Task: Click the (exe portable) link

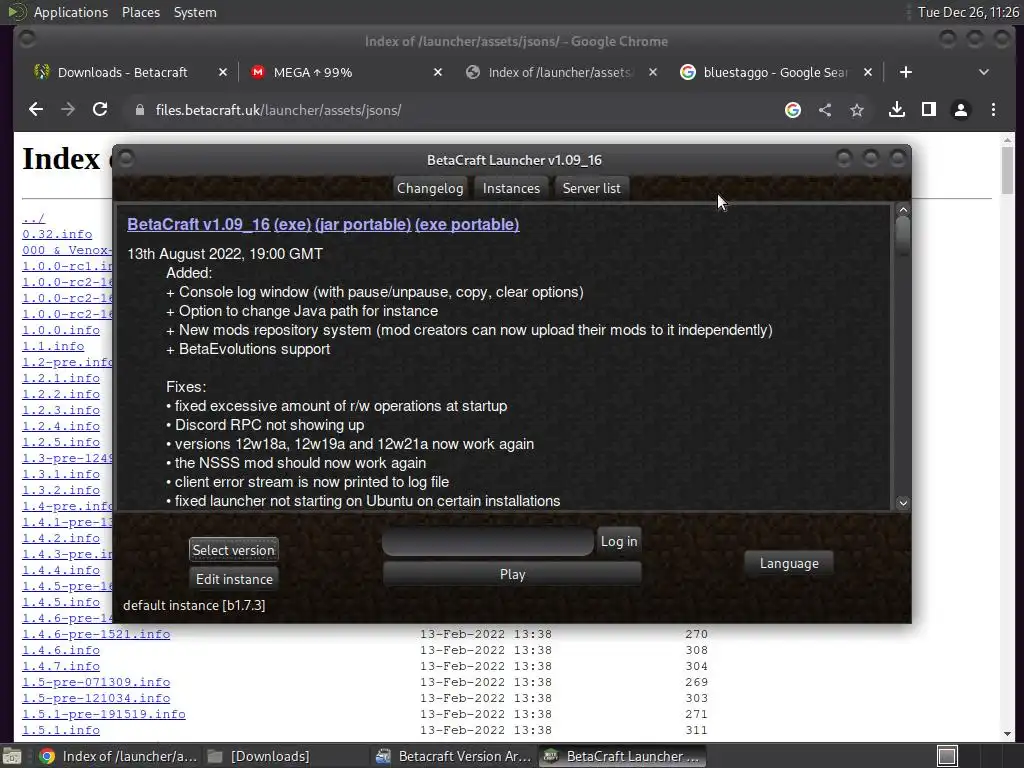Action: point(467,225)
